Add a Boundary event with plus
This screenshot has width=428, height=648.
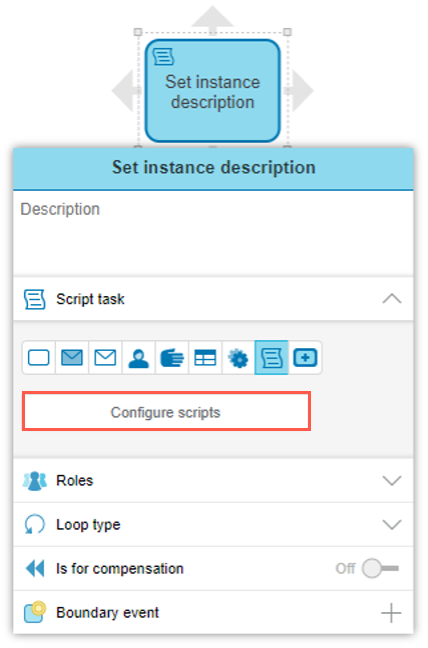391,613
